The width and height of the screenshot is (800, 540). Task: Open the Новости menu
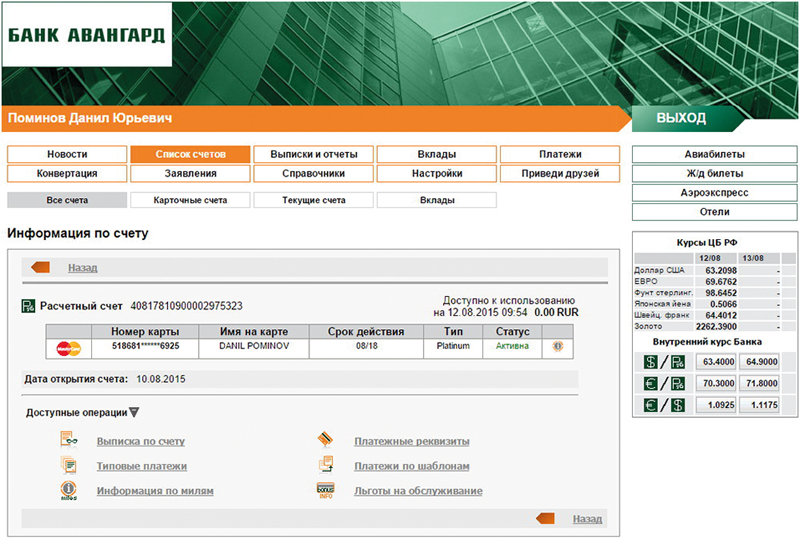pyautogui.click(x=67, y=154)
